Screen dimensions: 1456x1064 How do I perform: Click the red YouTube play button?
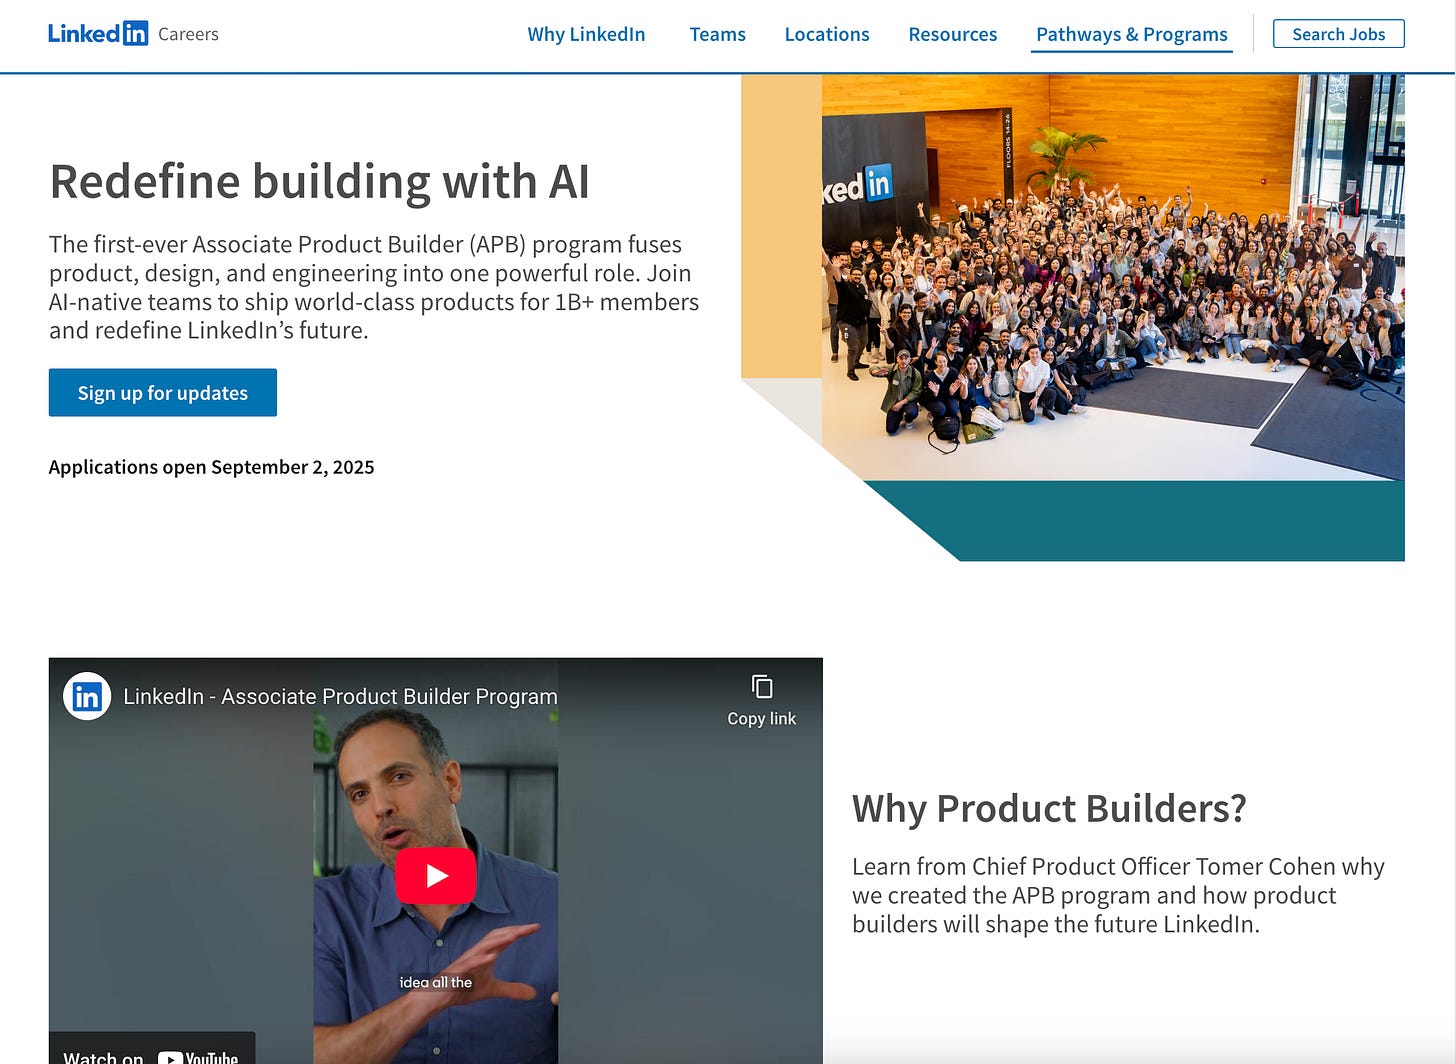click(x=436, y=876)
